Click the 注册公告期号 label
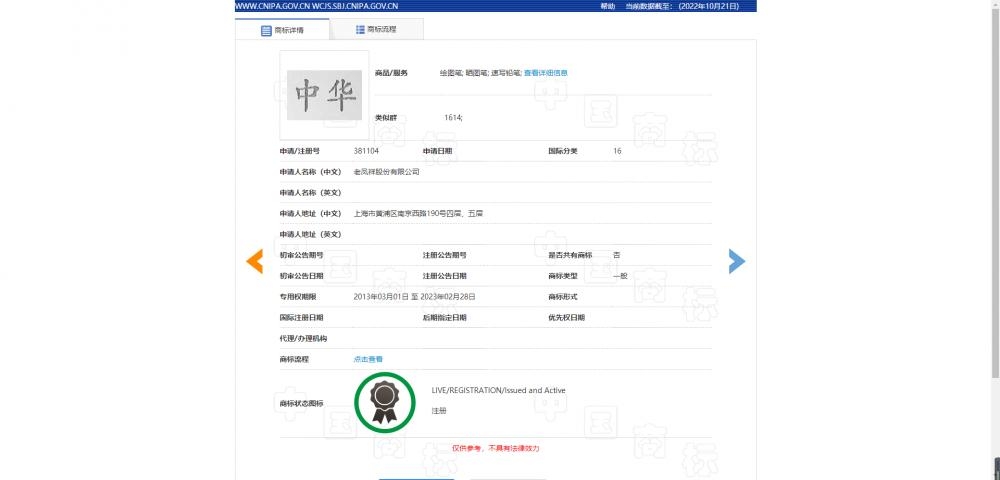Image resolution: width=1000 pixels, height=480 pixels. [445, 255]
